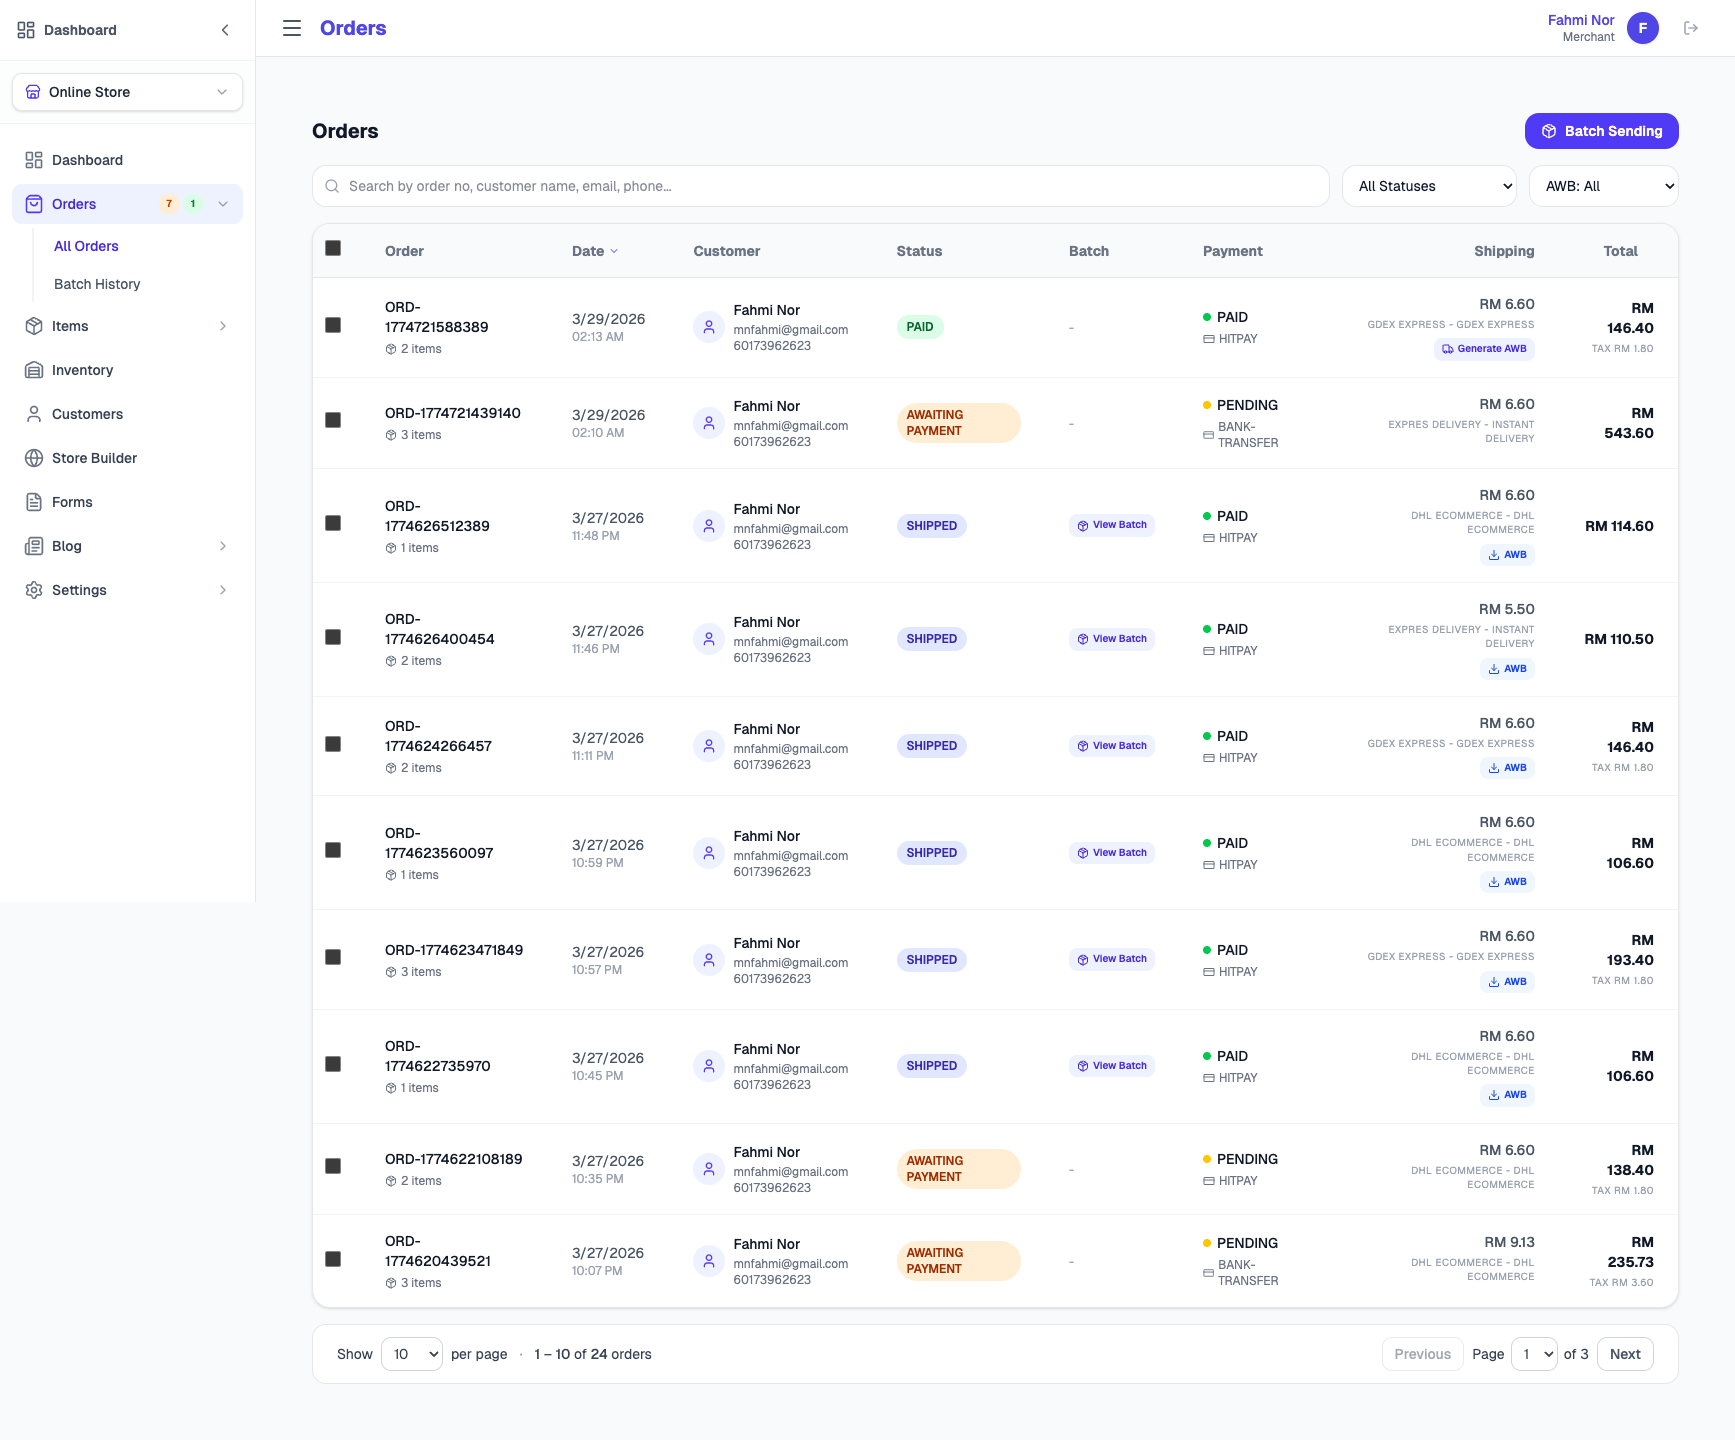Open the All Statuses filter dropdown

coord(1429,186)
